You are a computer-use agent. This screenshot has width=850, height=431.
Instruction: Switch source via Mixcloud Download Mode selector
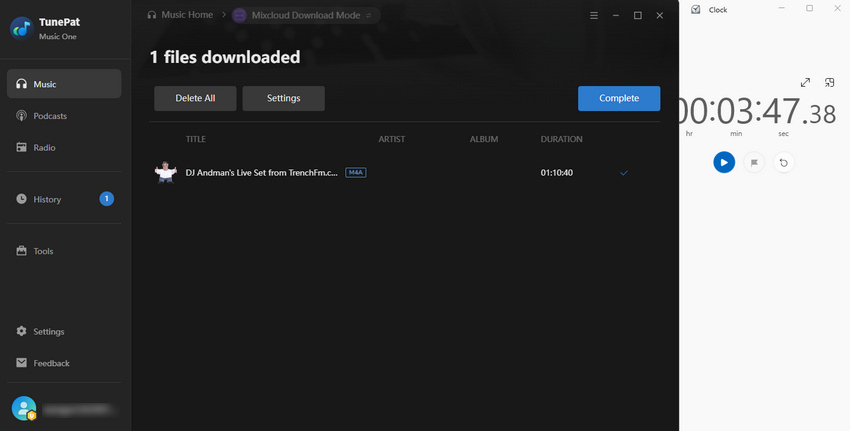306,15
